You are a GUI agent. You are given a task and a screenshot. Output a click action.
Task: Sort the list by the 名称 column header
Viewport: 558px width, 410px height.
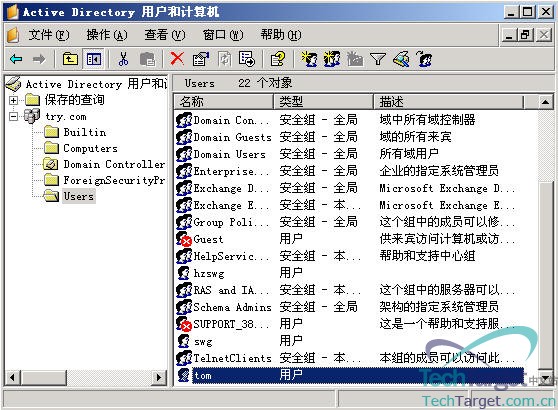coord(223,102)
